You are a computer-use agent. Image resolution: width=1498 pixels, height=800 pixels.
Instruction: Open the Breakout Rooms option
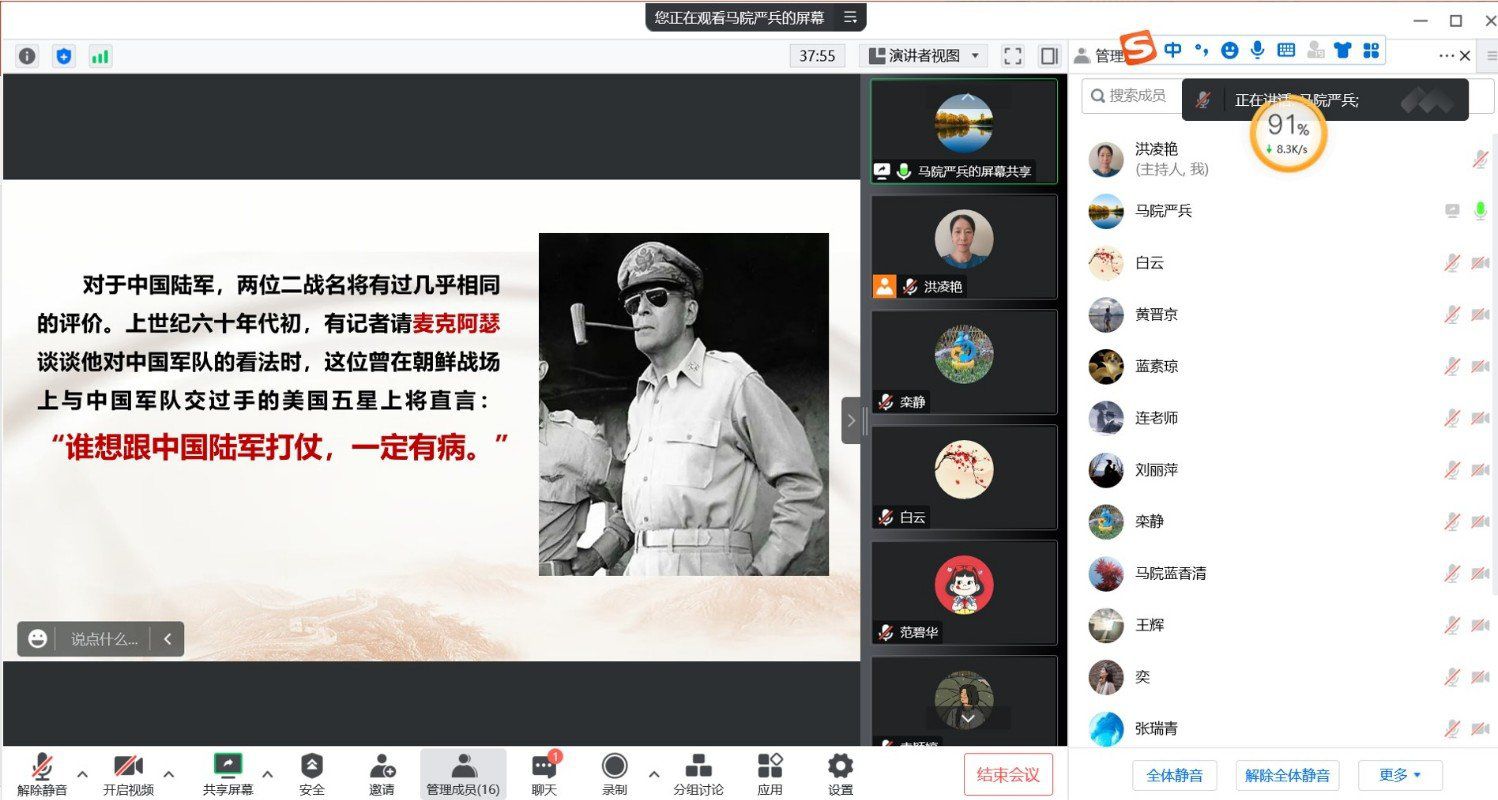698,774
